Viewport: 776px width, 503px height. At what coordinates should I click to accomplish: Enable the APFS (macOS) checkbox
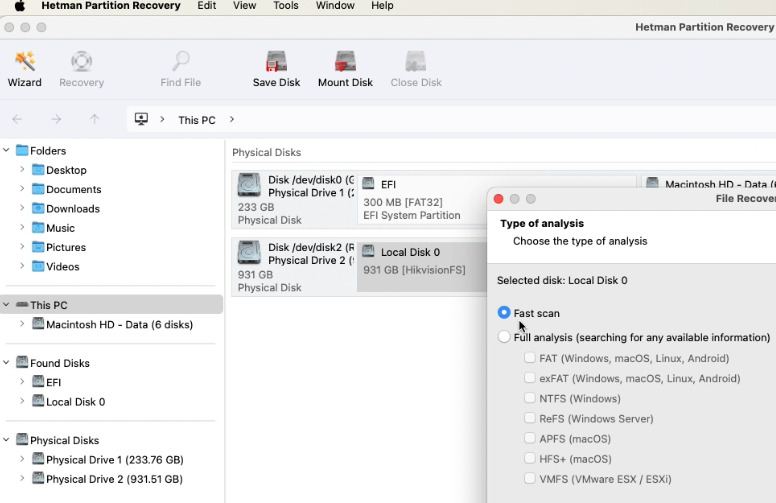[530, 438]
